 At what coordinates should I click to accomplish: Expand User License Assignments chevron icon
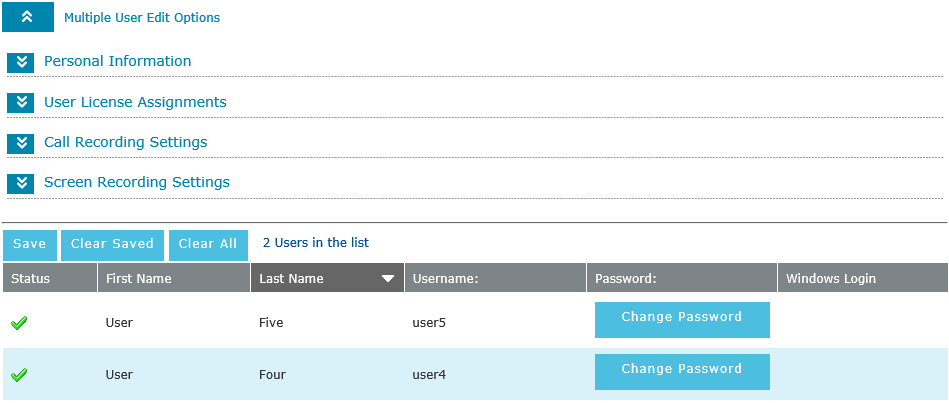click(21, 103)
